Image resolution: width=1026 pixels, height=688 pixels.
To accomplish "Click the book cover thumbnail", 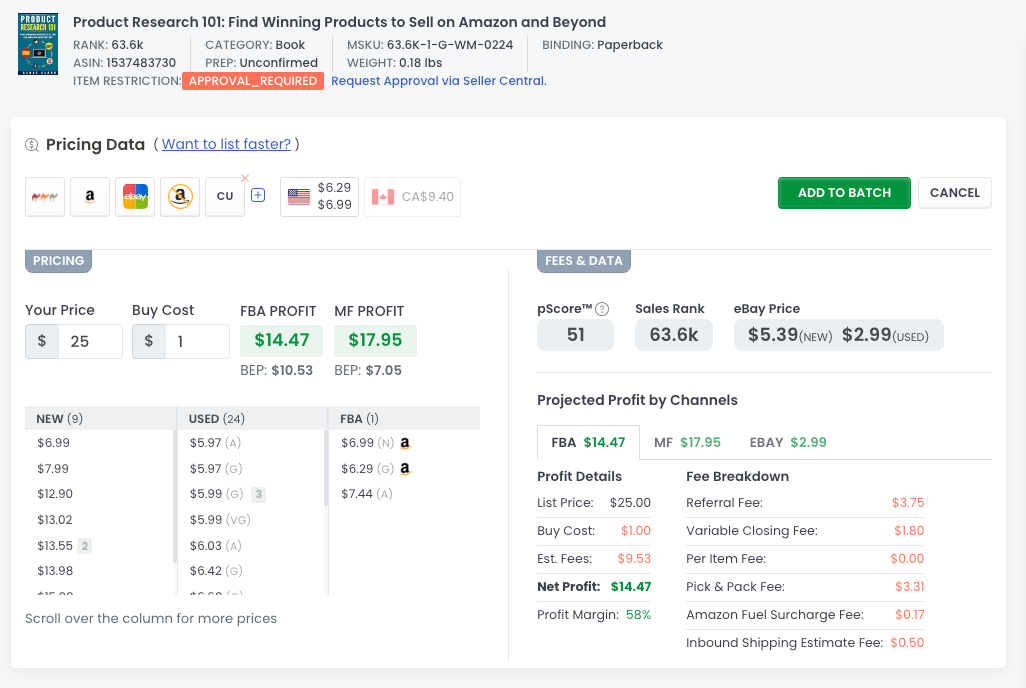I will (38, 44).
